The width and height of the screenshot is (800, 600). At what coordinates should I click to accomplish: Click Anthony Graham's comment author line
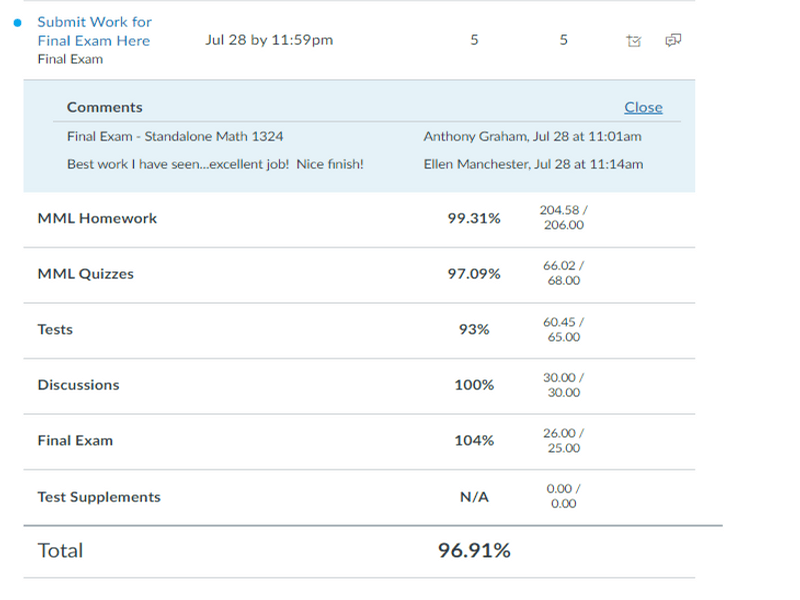coord(532,136)
